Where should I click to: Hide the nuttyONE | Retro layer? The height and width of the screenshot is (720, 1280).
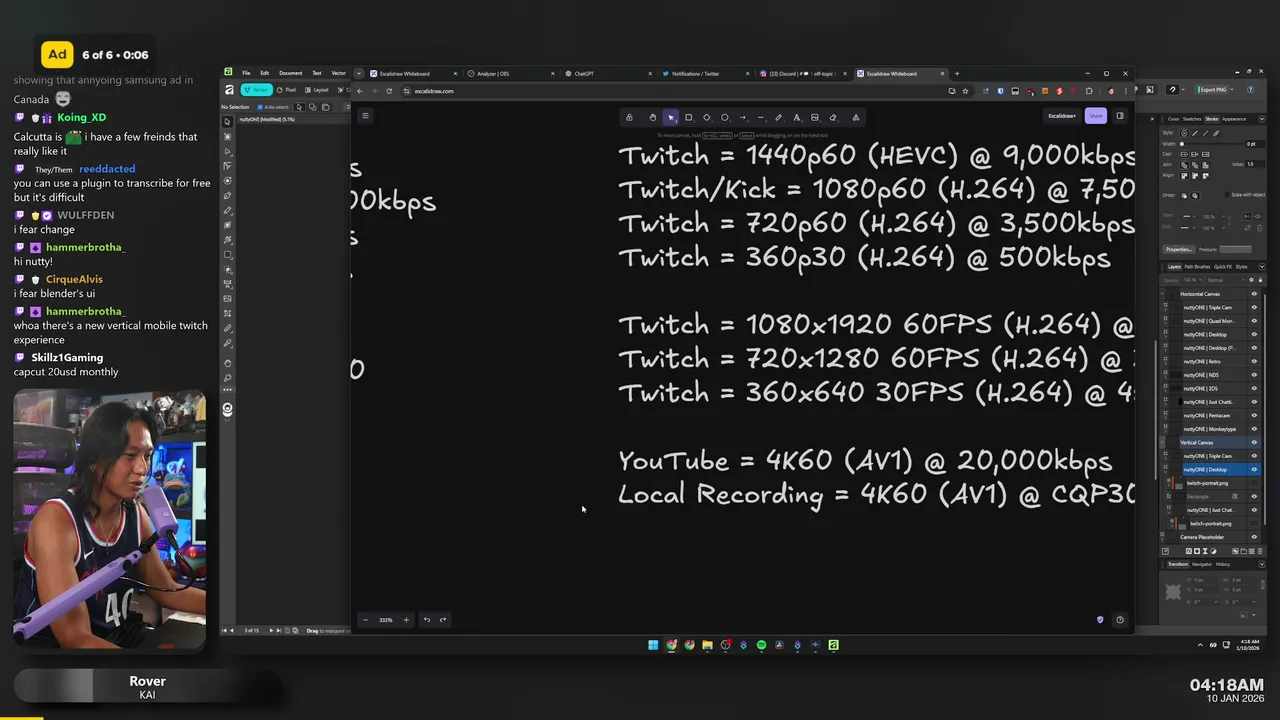point(1254,361)
